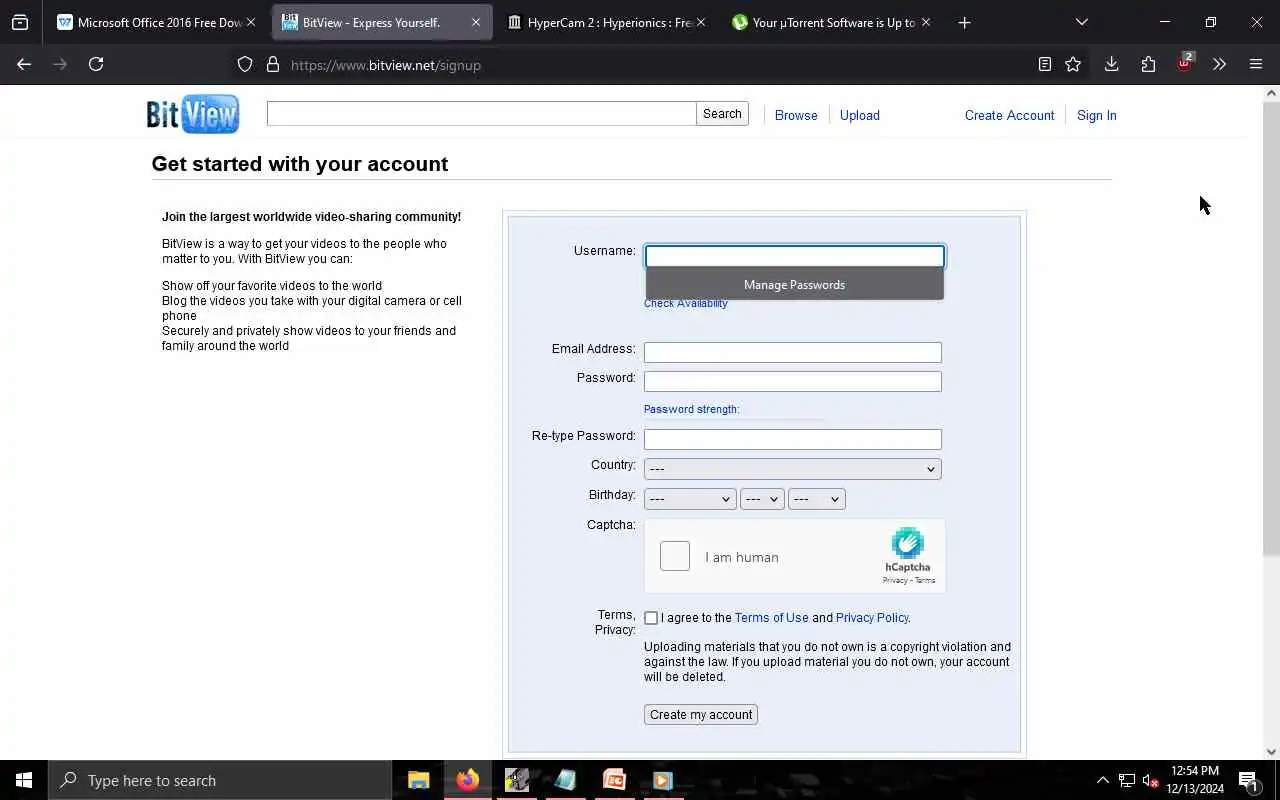1280x800 pixels.
Task: Click the site padlock icon
Action: (x=273, y=65)
